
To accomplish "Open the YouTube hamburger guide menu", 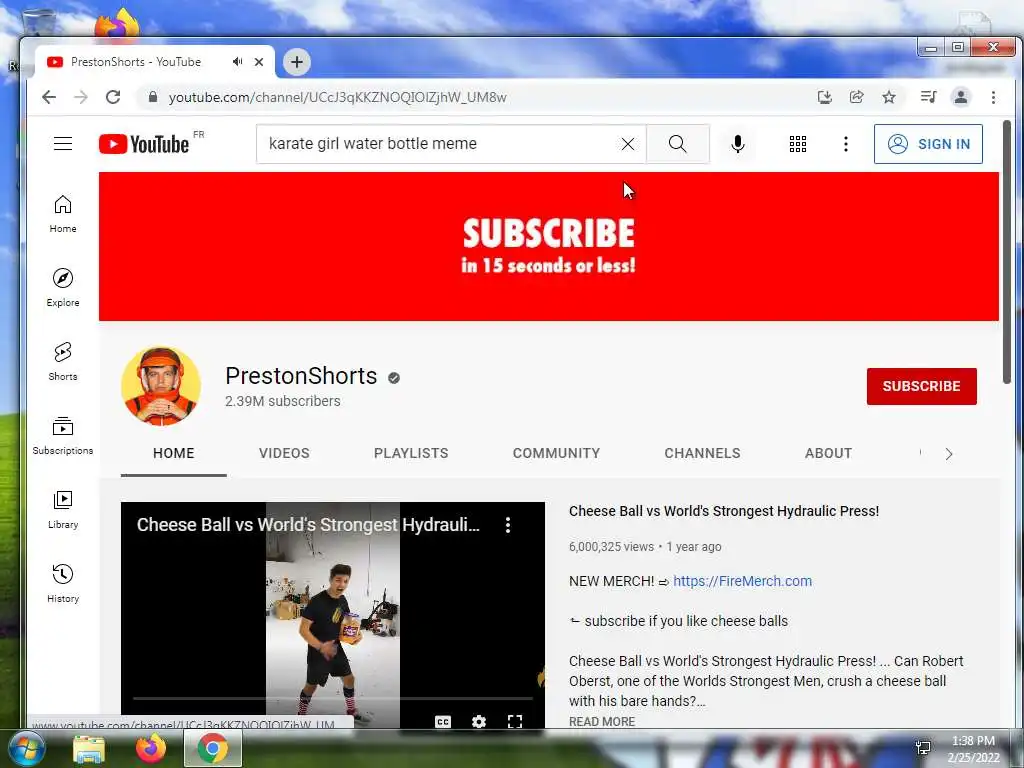I will (x=63, y=144).
